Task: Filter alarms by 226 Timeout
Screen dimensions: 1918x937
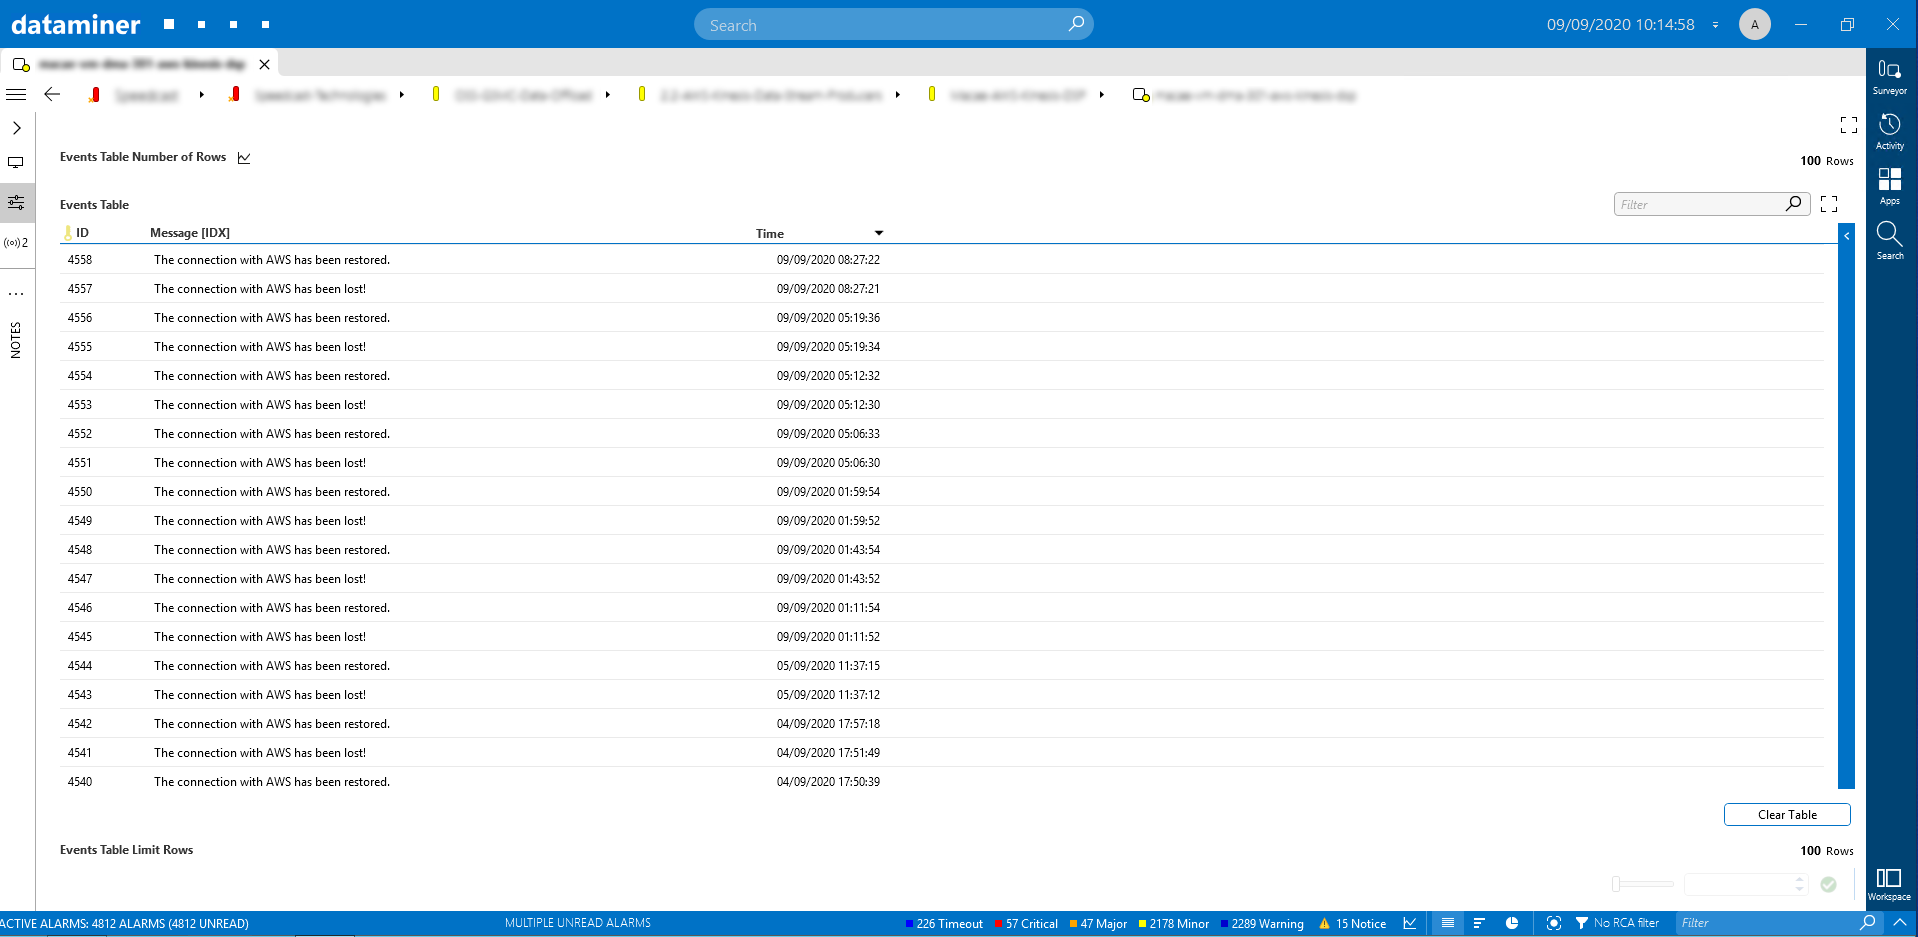Action: [x=944, y=924]
